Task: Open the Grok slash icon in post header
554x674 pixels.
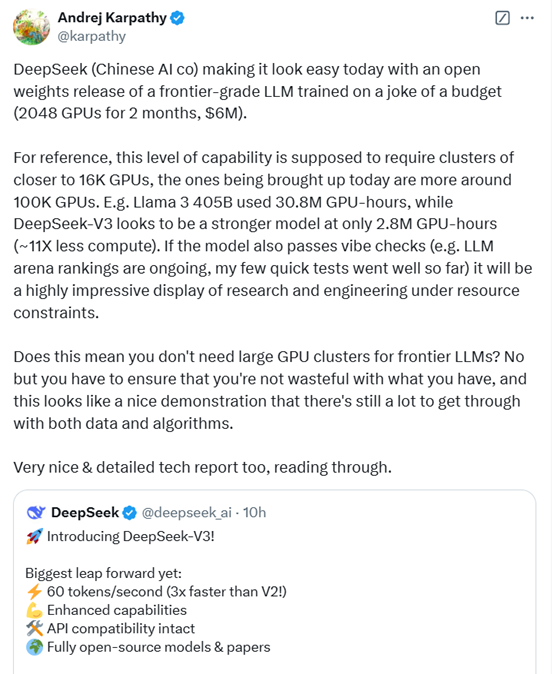Action: coord(502,18)
